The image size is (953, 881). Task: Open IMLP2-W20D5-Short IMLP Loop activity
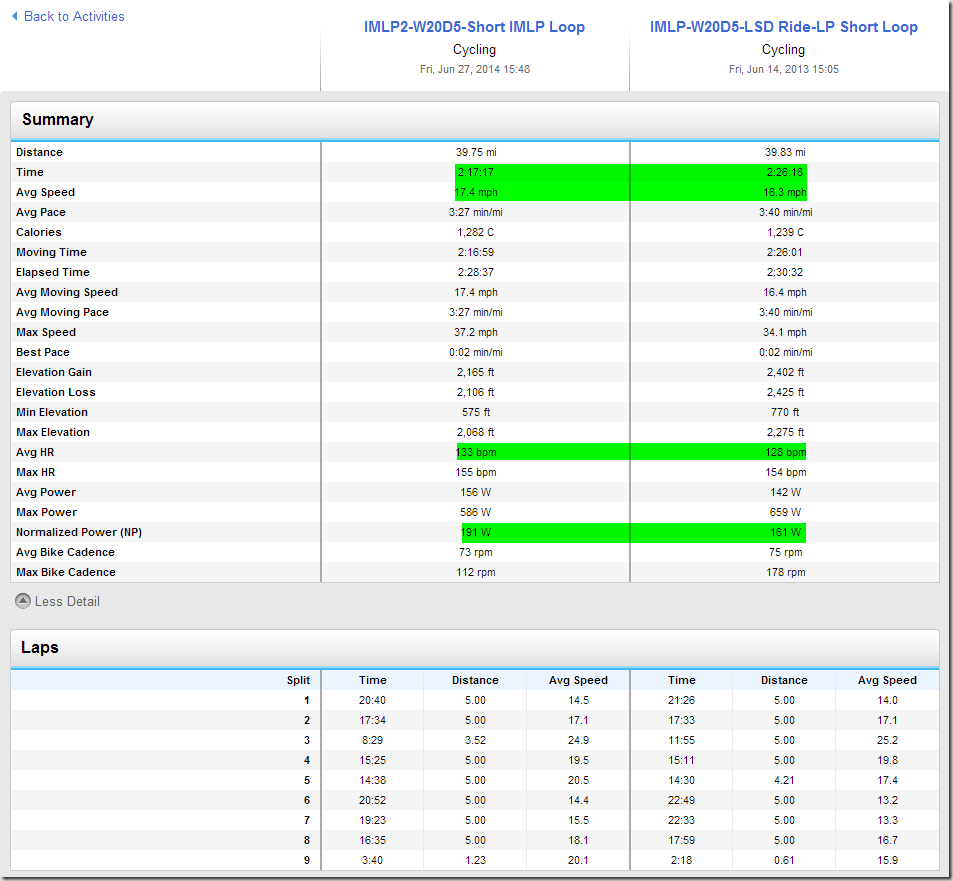coord(474,27)
